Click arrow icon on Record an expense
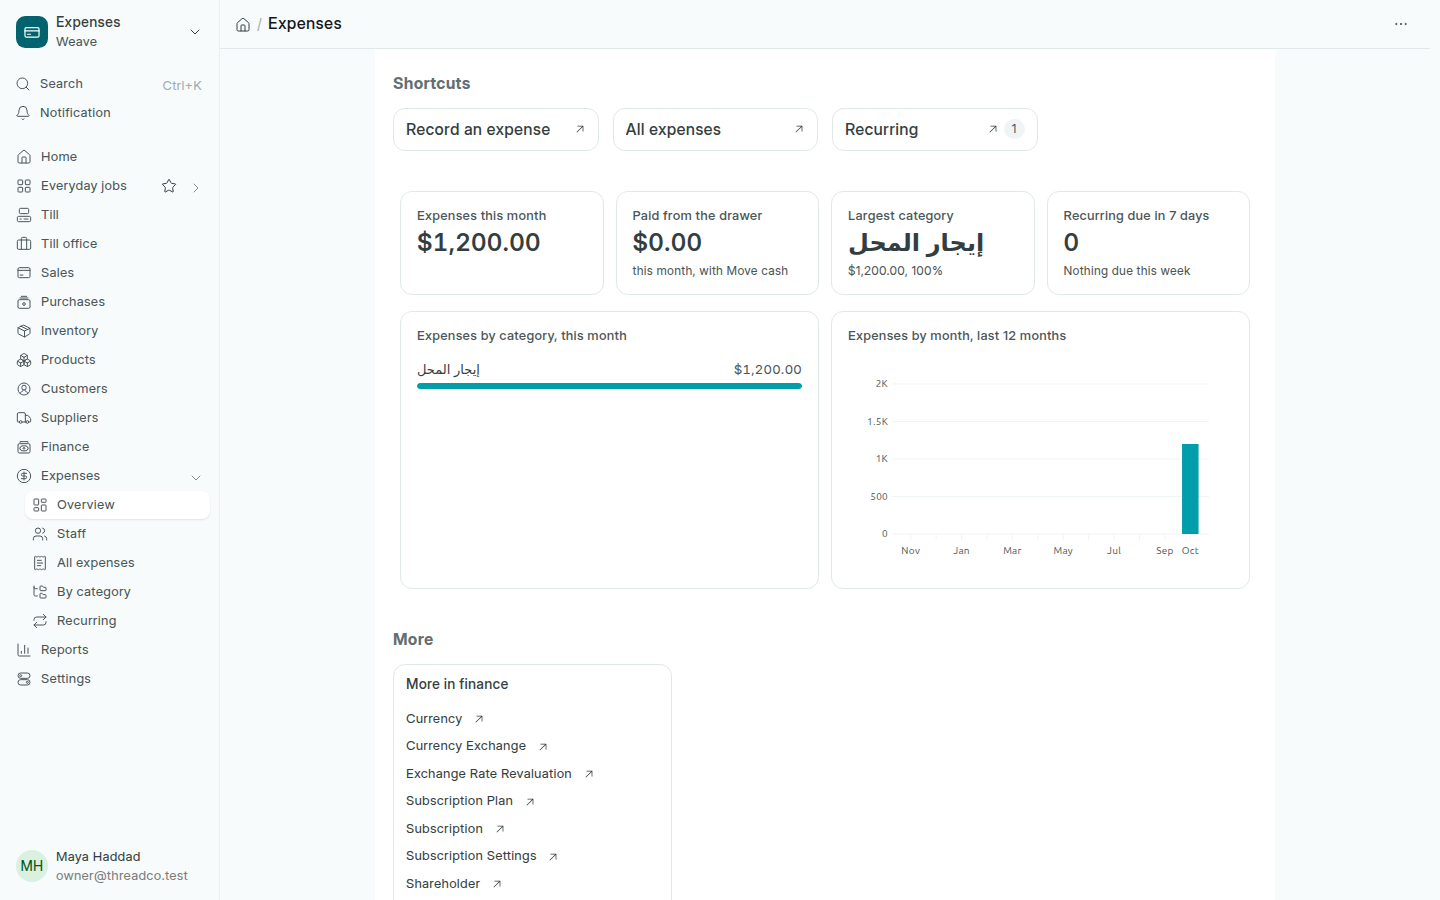The height and width of the screenshot is (900, 1440). click(x=580, y=129)
